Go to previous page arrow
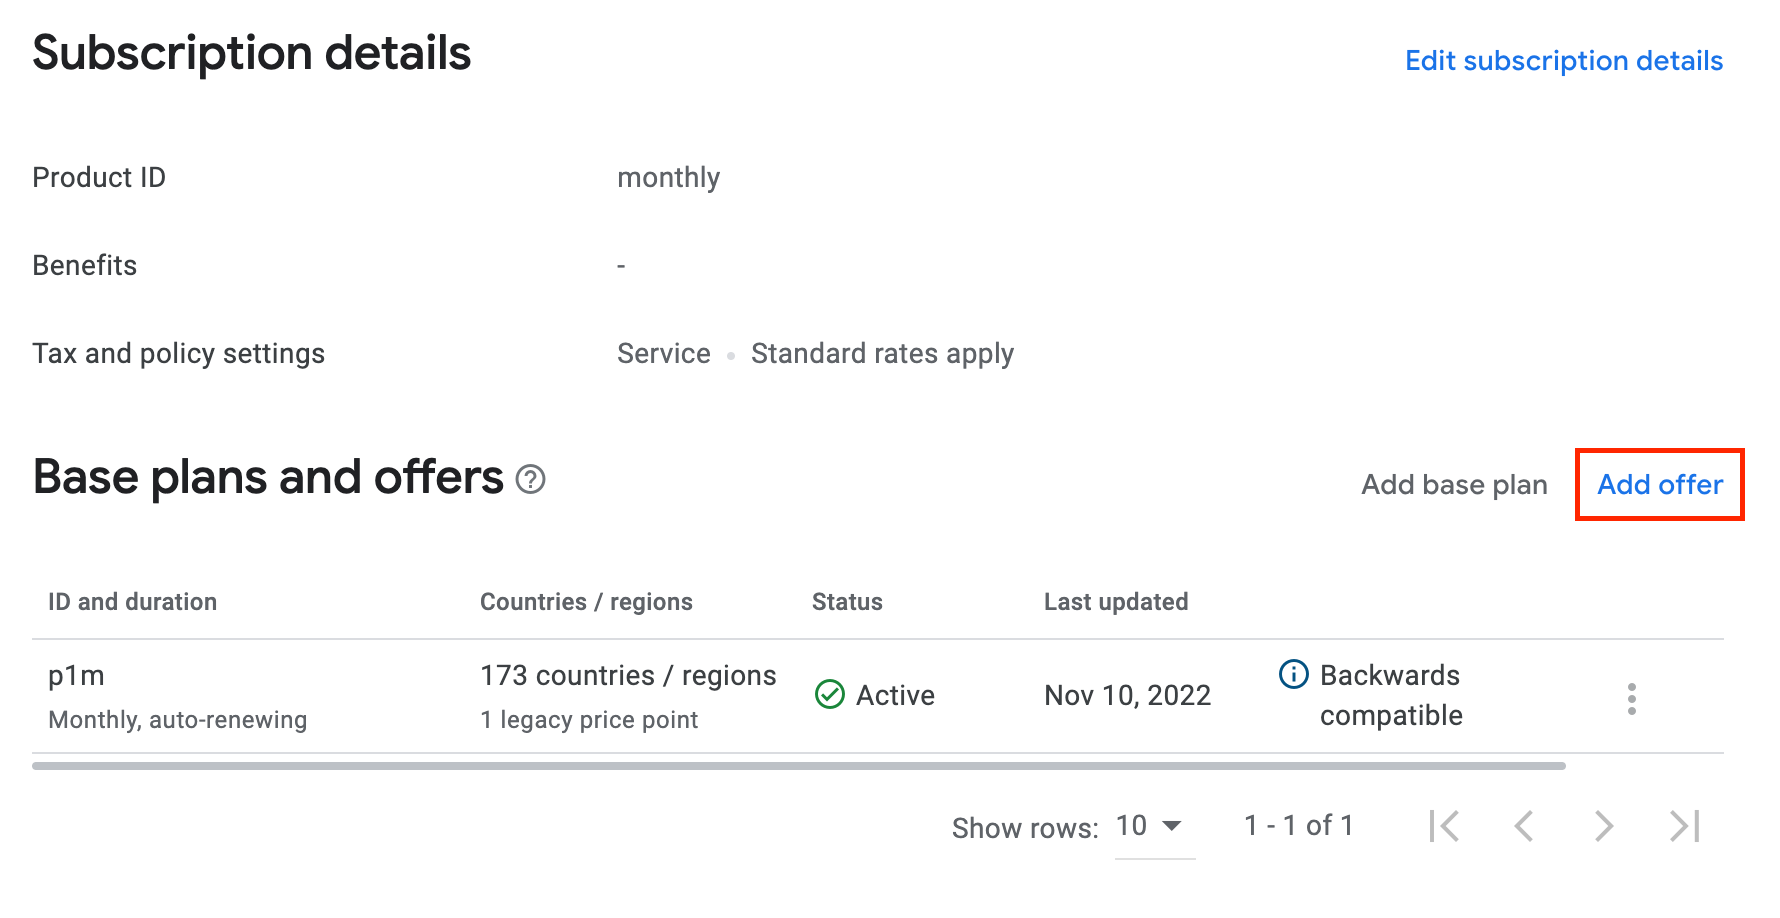The width and height of the screenshot is (1780, 918). pyautogui.click(x=1524, y=826)
